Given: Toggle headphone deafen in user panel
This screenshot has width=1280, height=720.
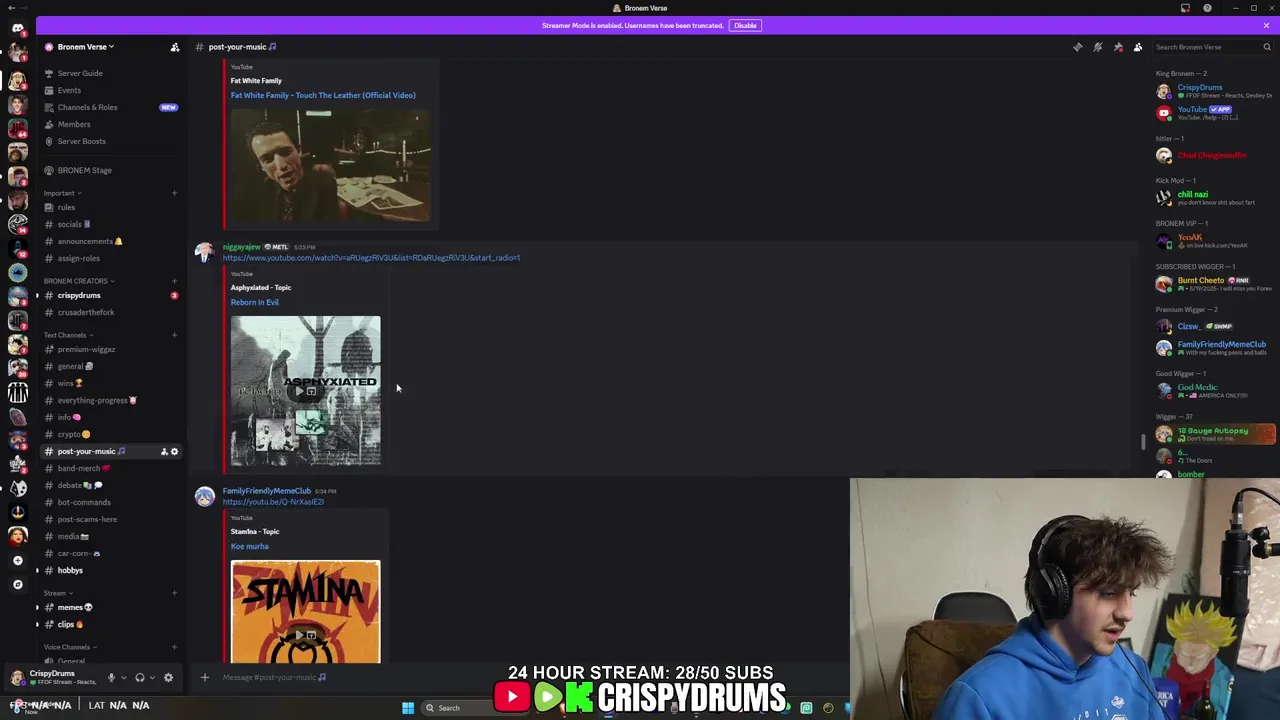Looking at the screenshot, I should 140,678.
